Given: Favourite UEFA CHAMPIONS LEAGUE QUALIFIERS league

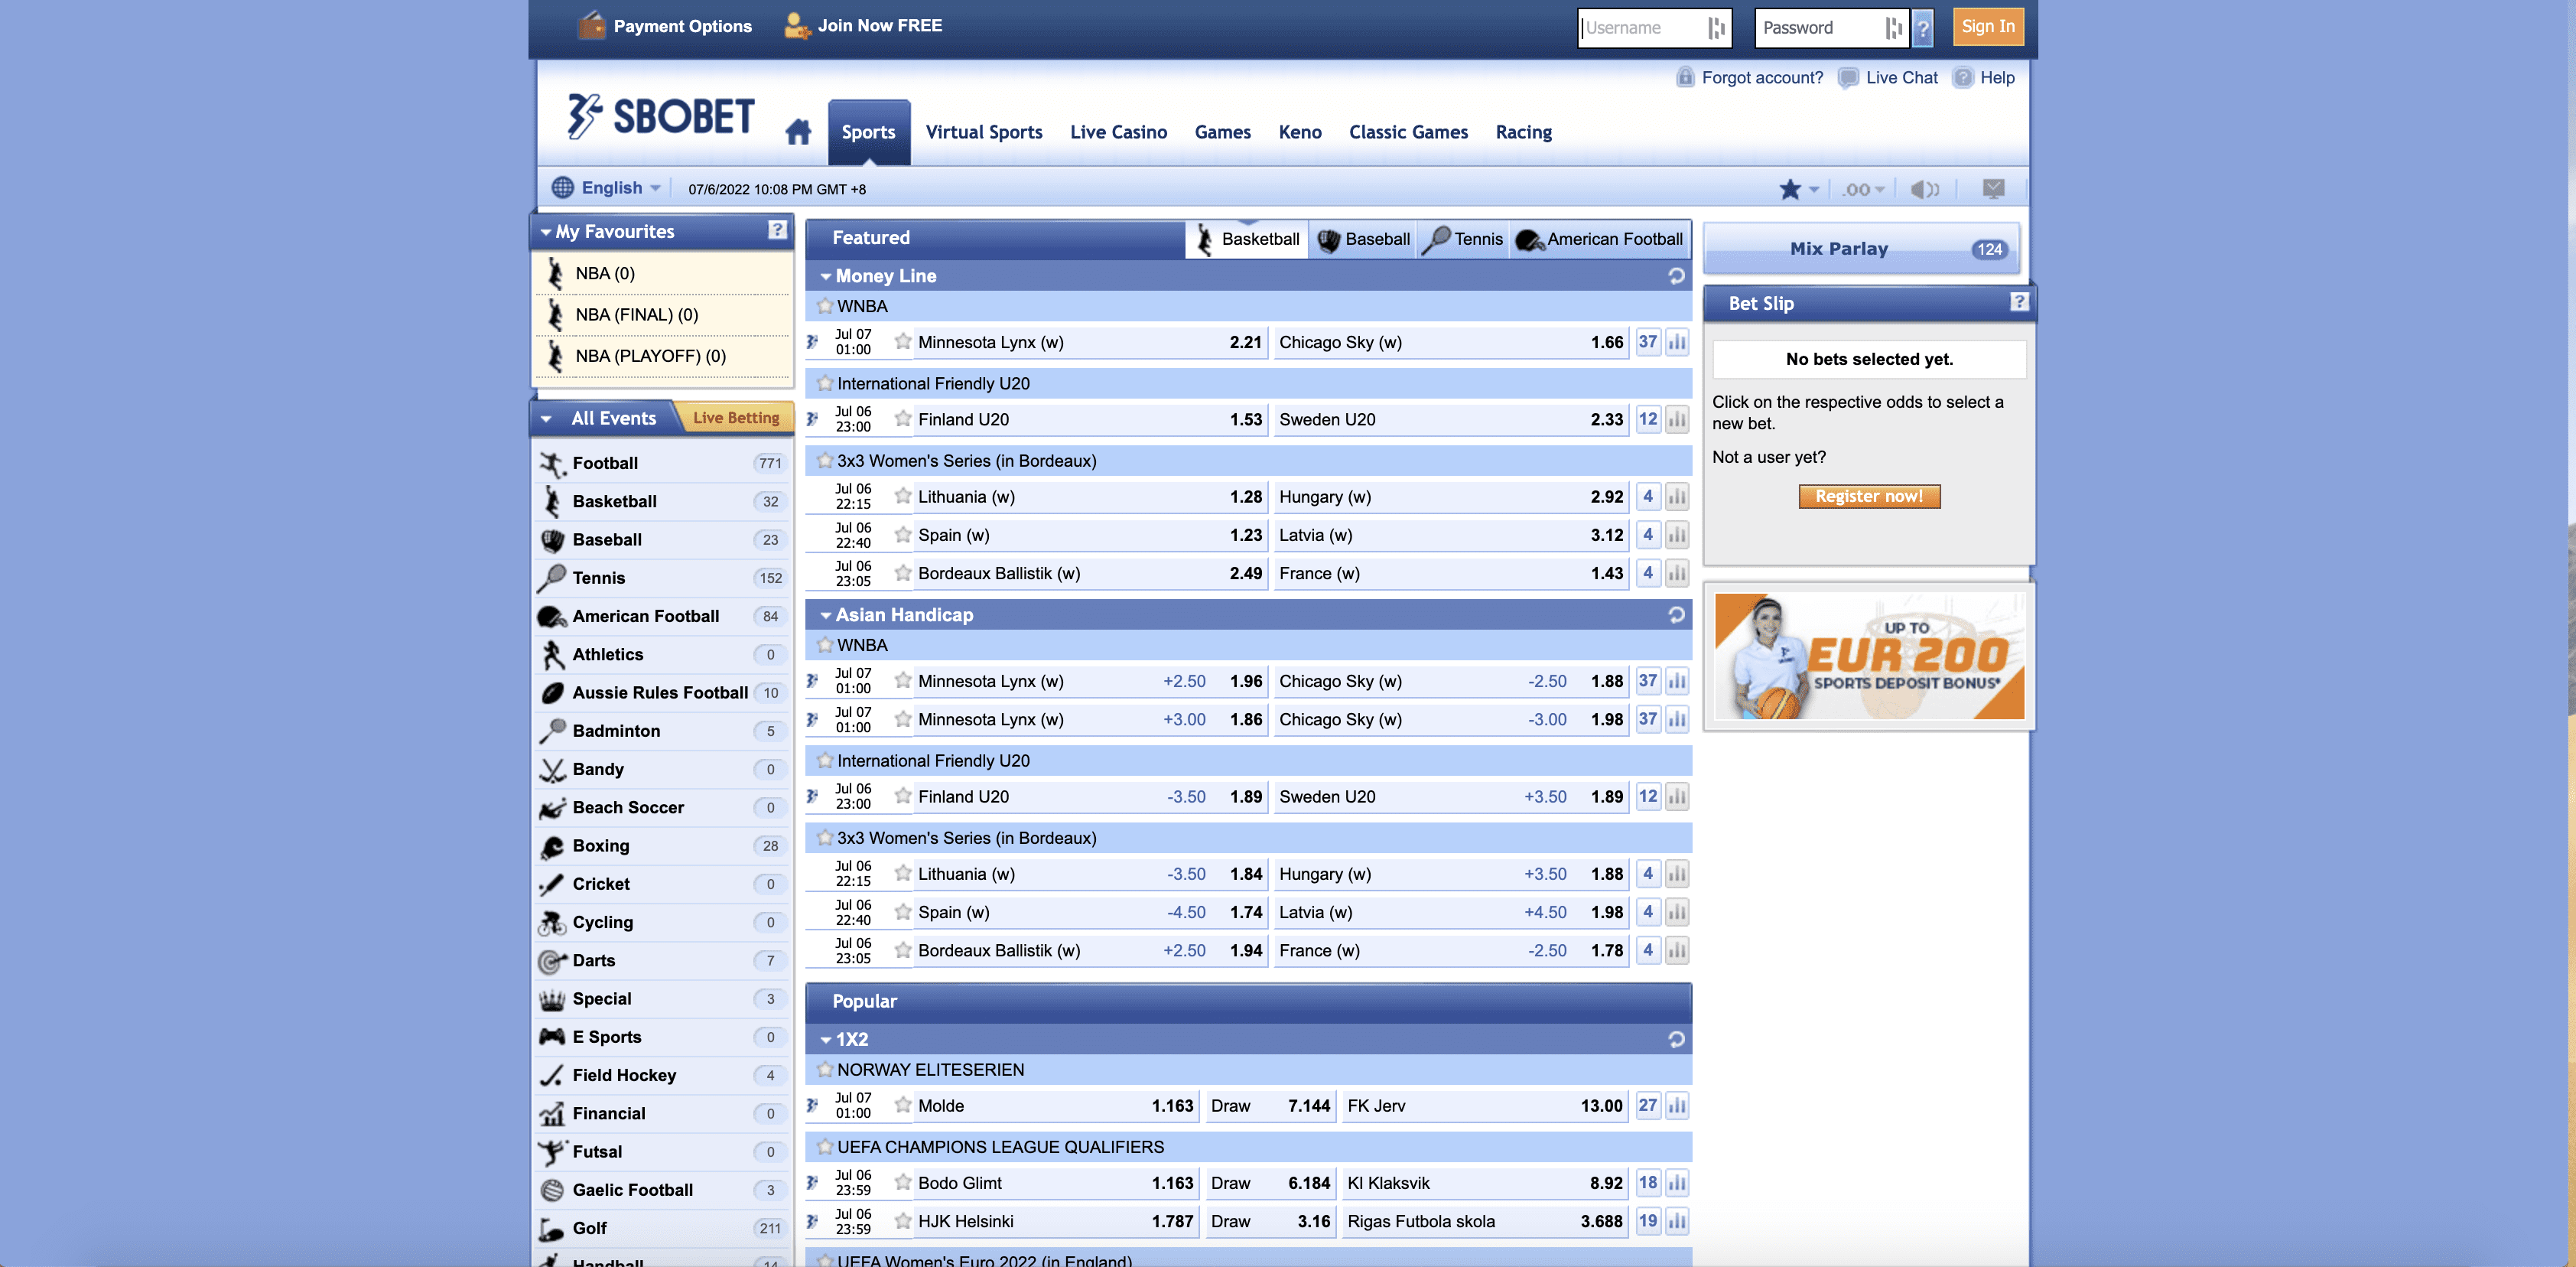Looking at the screenshot, I should pyautogui.click(x=825, y=1146).
